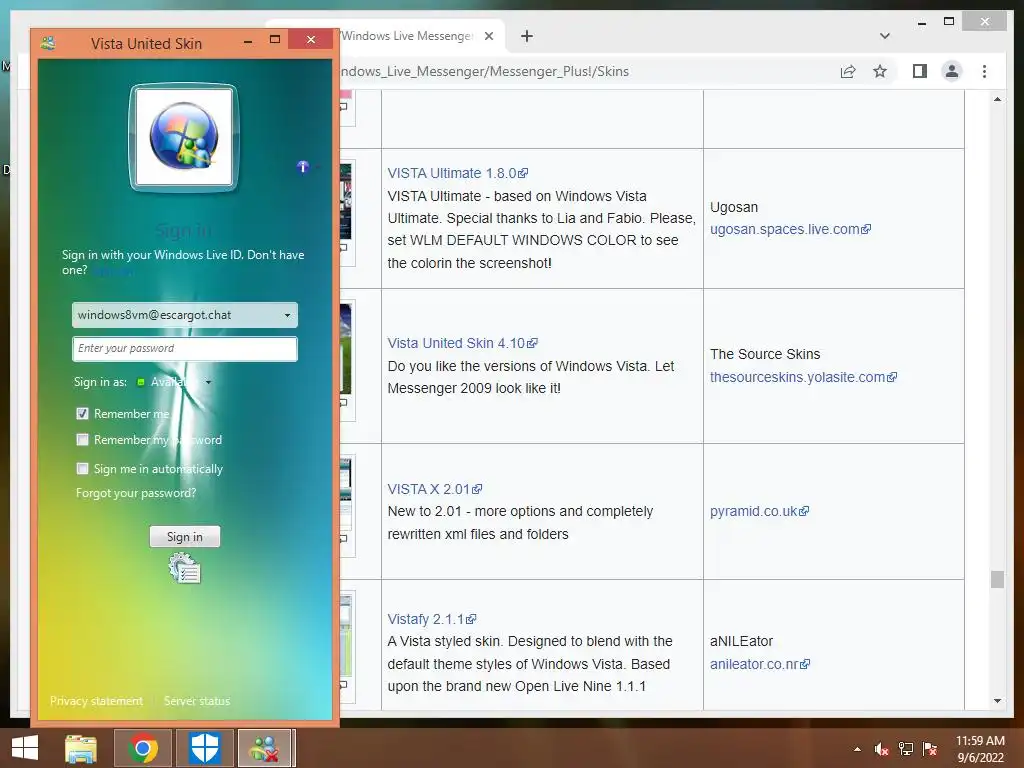Open Windows Defender shield taskbar icon
Viewport: 1024px width, 768px height.
click(204, 748)
